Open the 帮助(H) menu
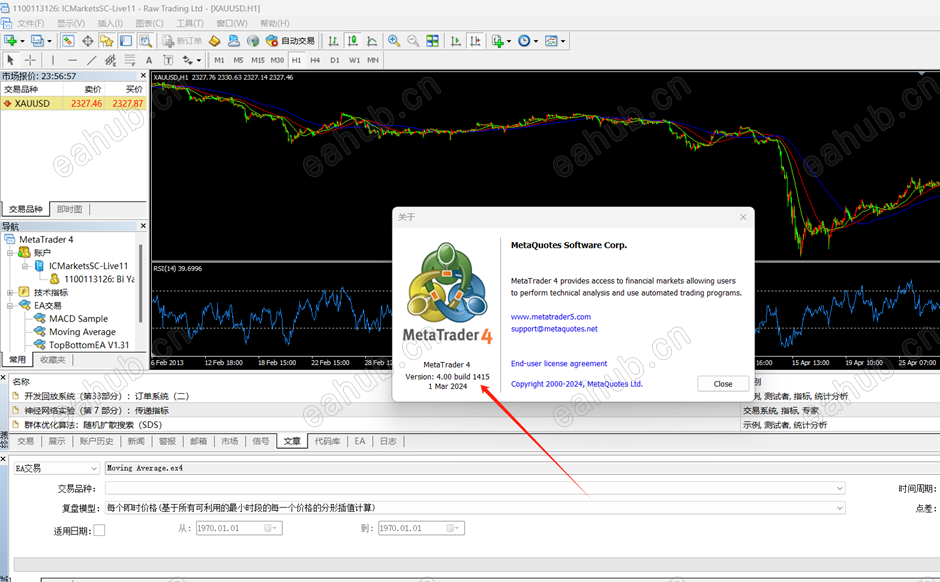The width and height of the screenshot is (940, 582). pos(275,23)
